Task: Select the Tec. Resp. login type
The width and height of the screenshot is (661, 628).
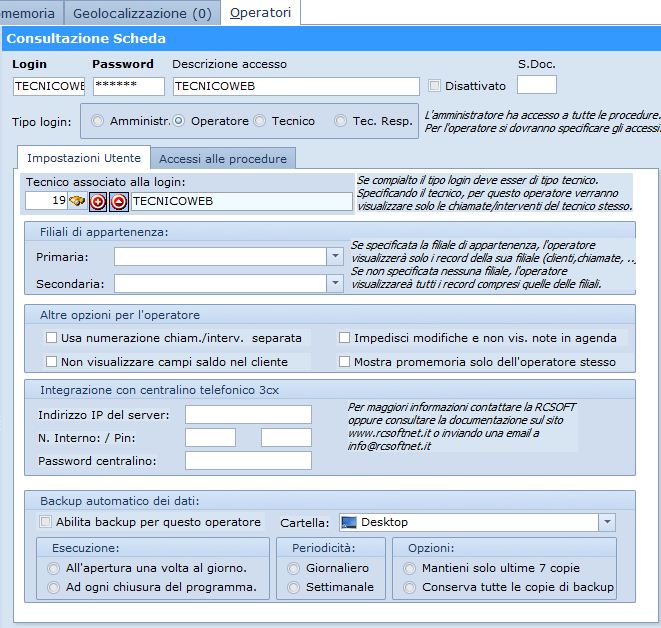Action: coord(341,121)
